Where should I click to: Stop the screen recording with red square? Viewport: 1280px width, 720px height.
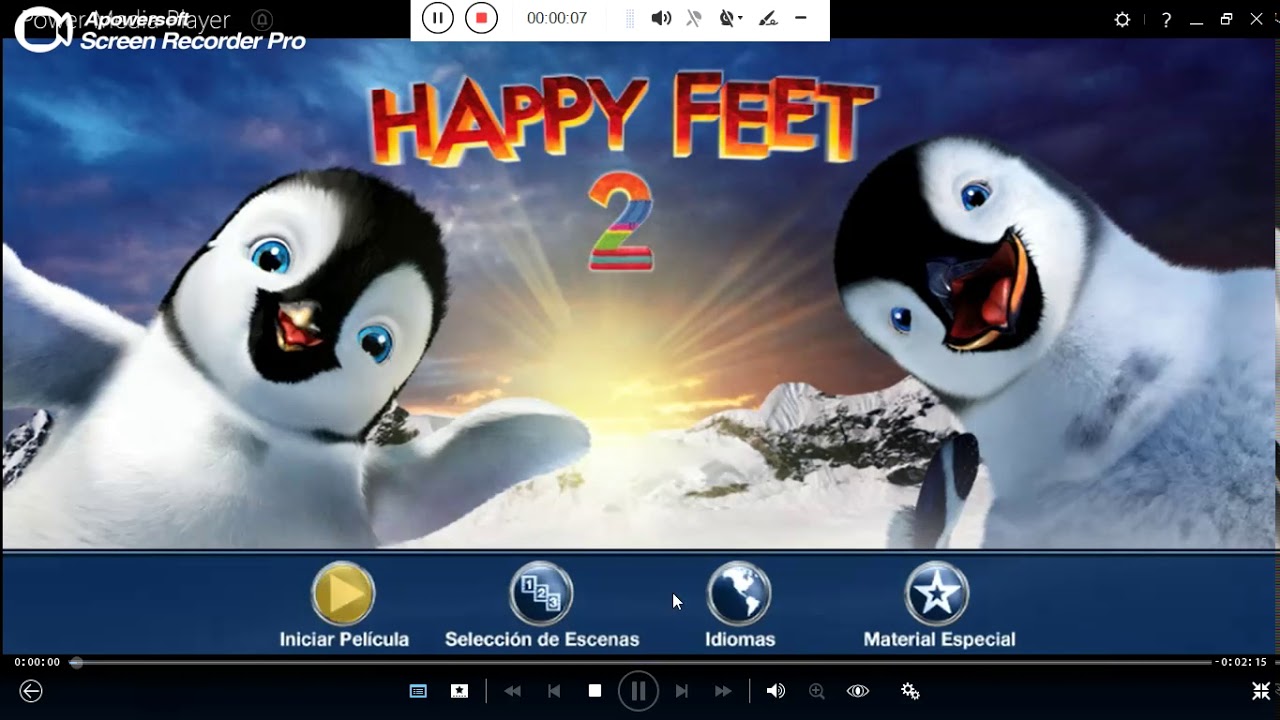pos(481,18)
